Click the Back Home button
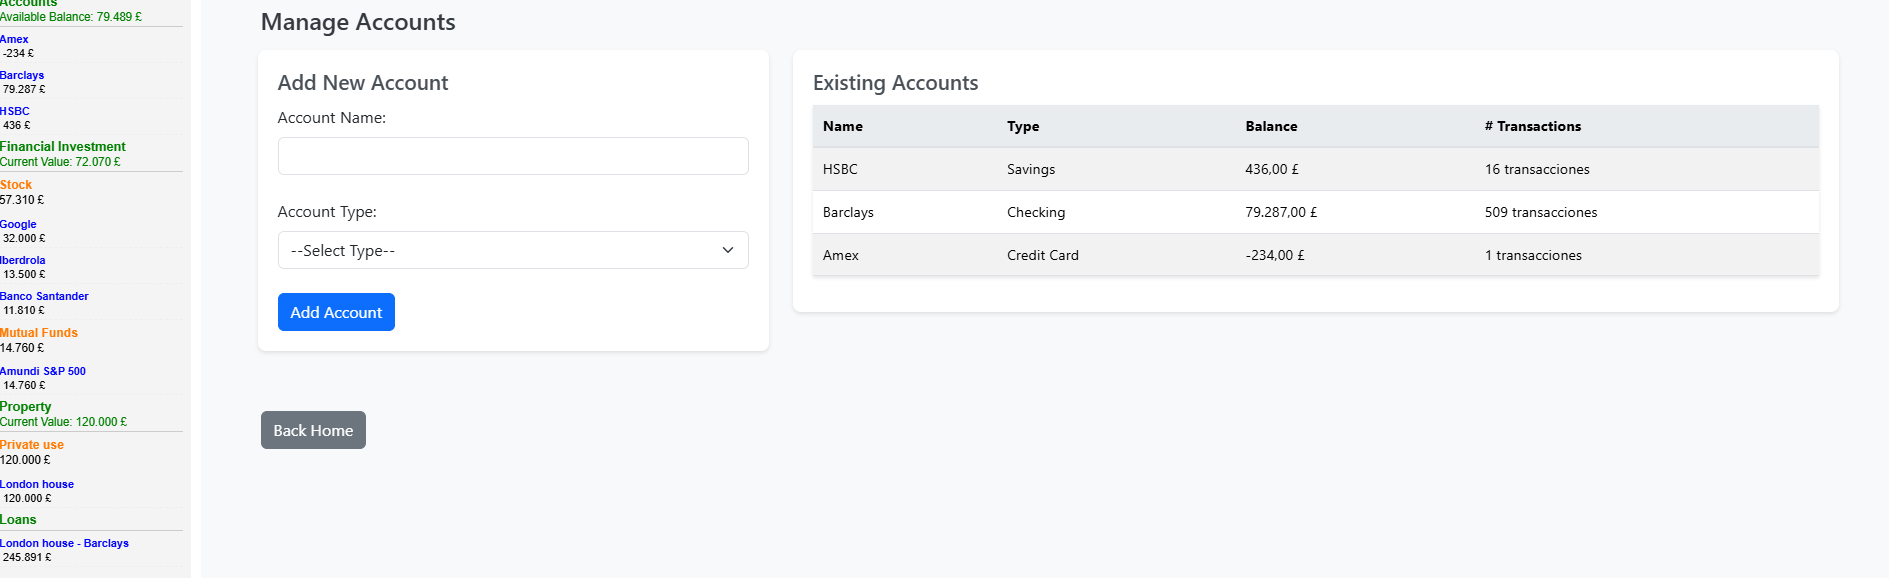Image resolution: width=1889 pixels, height=578 pixels. tap(313, 430)
